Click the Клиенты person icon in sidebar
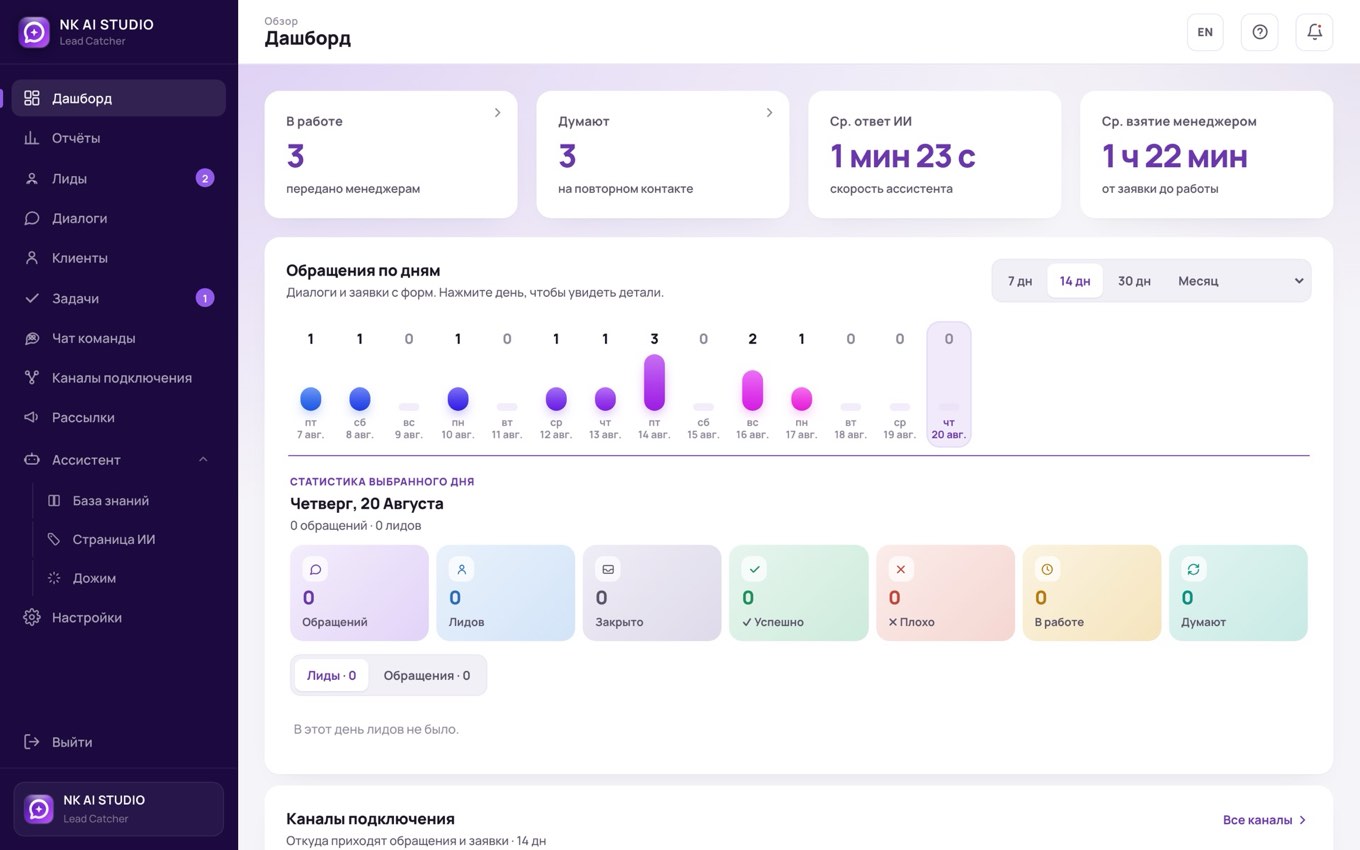Viewport: 1360px width, 850px height. (32, 258)
